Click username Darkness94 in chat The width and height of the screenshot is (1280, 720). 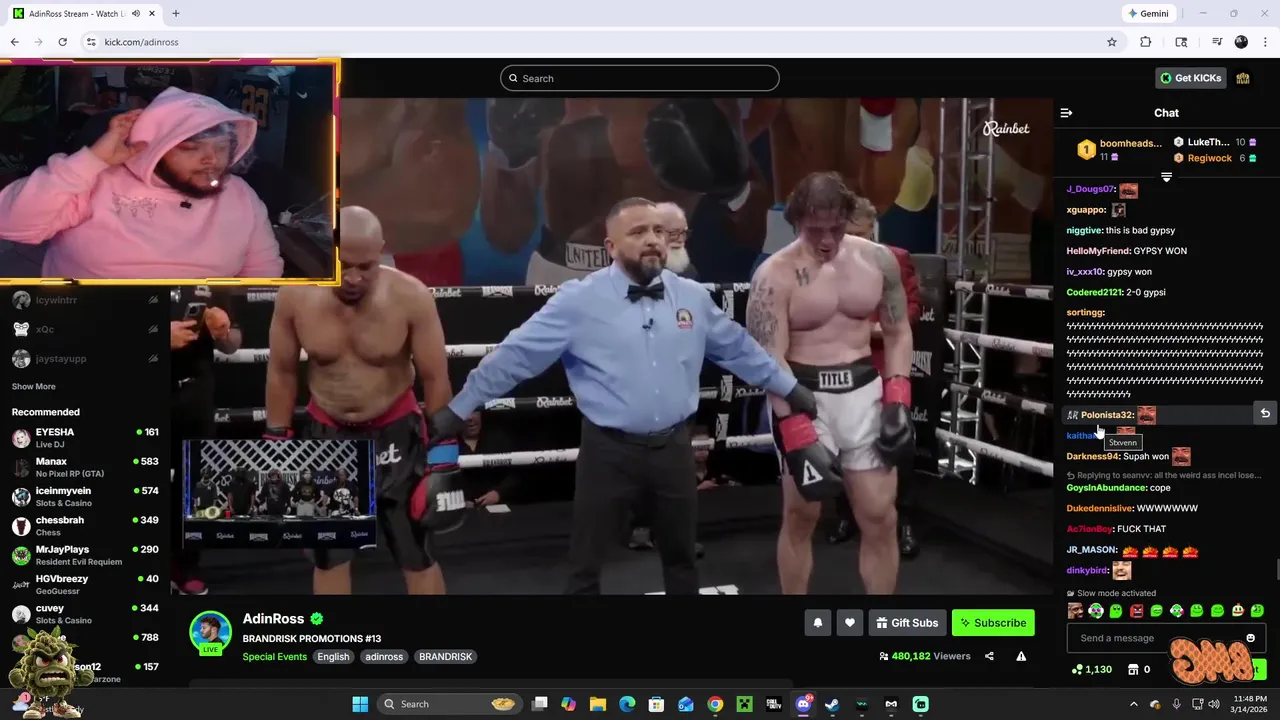pos(1092,457)
